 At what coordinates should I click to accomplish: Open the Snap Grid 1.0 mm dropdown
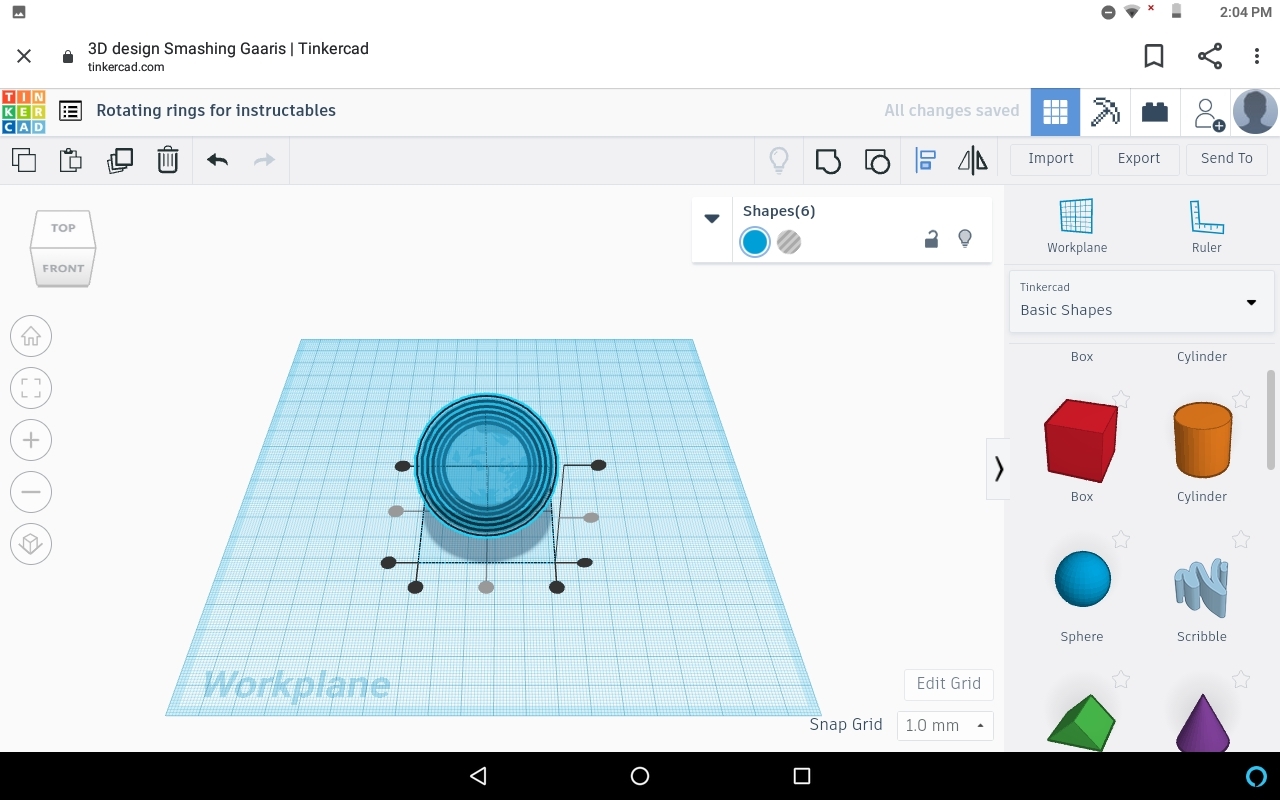[945, 725]
